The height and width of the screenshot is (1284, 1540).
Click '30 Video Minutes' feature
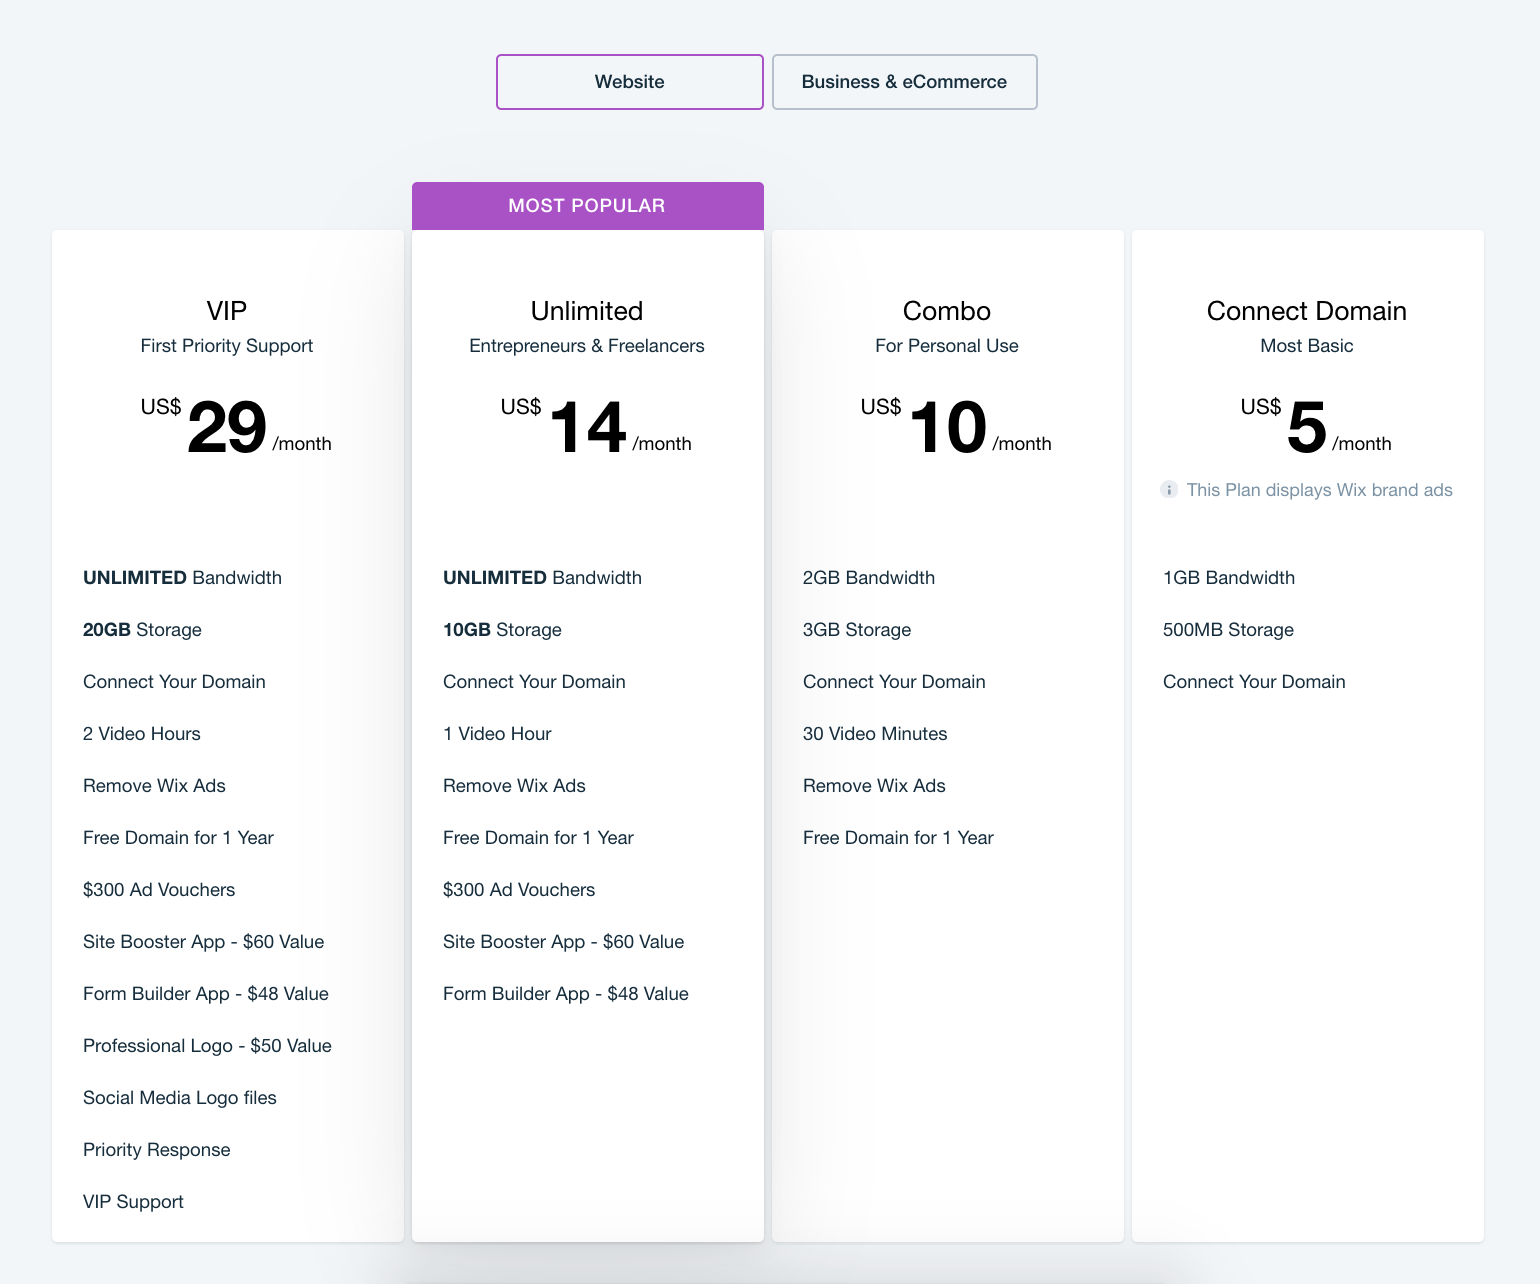point(875,734)
